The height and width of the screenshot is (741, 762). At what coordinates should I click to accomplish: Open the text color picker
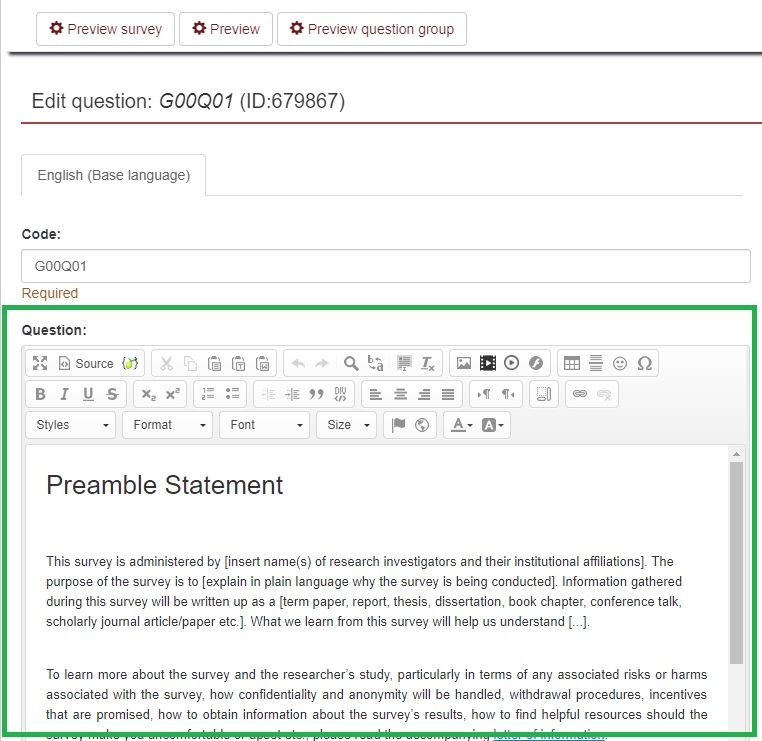[x=460, y=425]
